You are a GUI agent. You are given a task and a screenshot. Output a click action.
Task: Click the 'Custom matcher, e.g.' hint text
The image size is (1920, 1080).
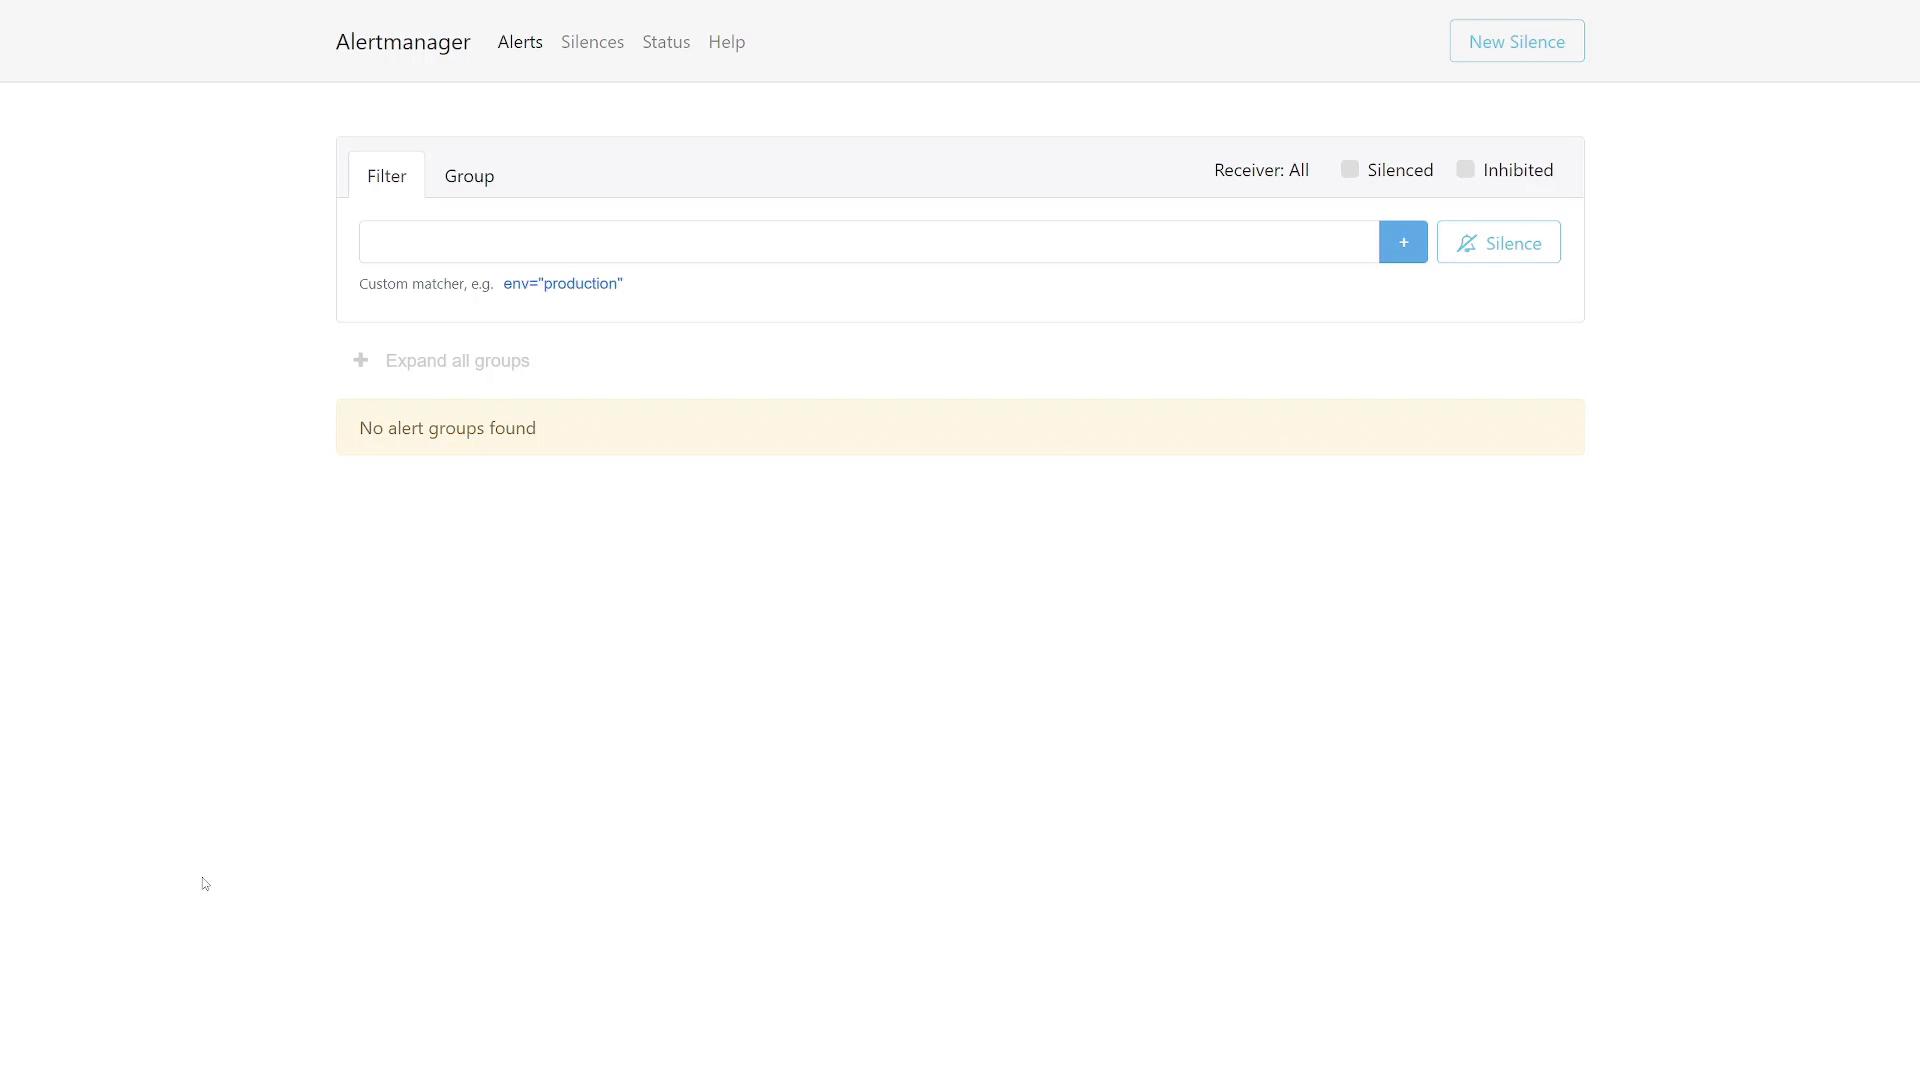[426, 284]
